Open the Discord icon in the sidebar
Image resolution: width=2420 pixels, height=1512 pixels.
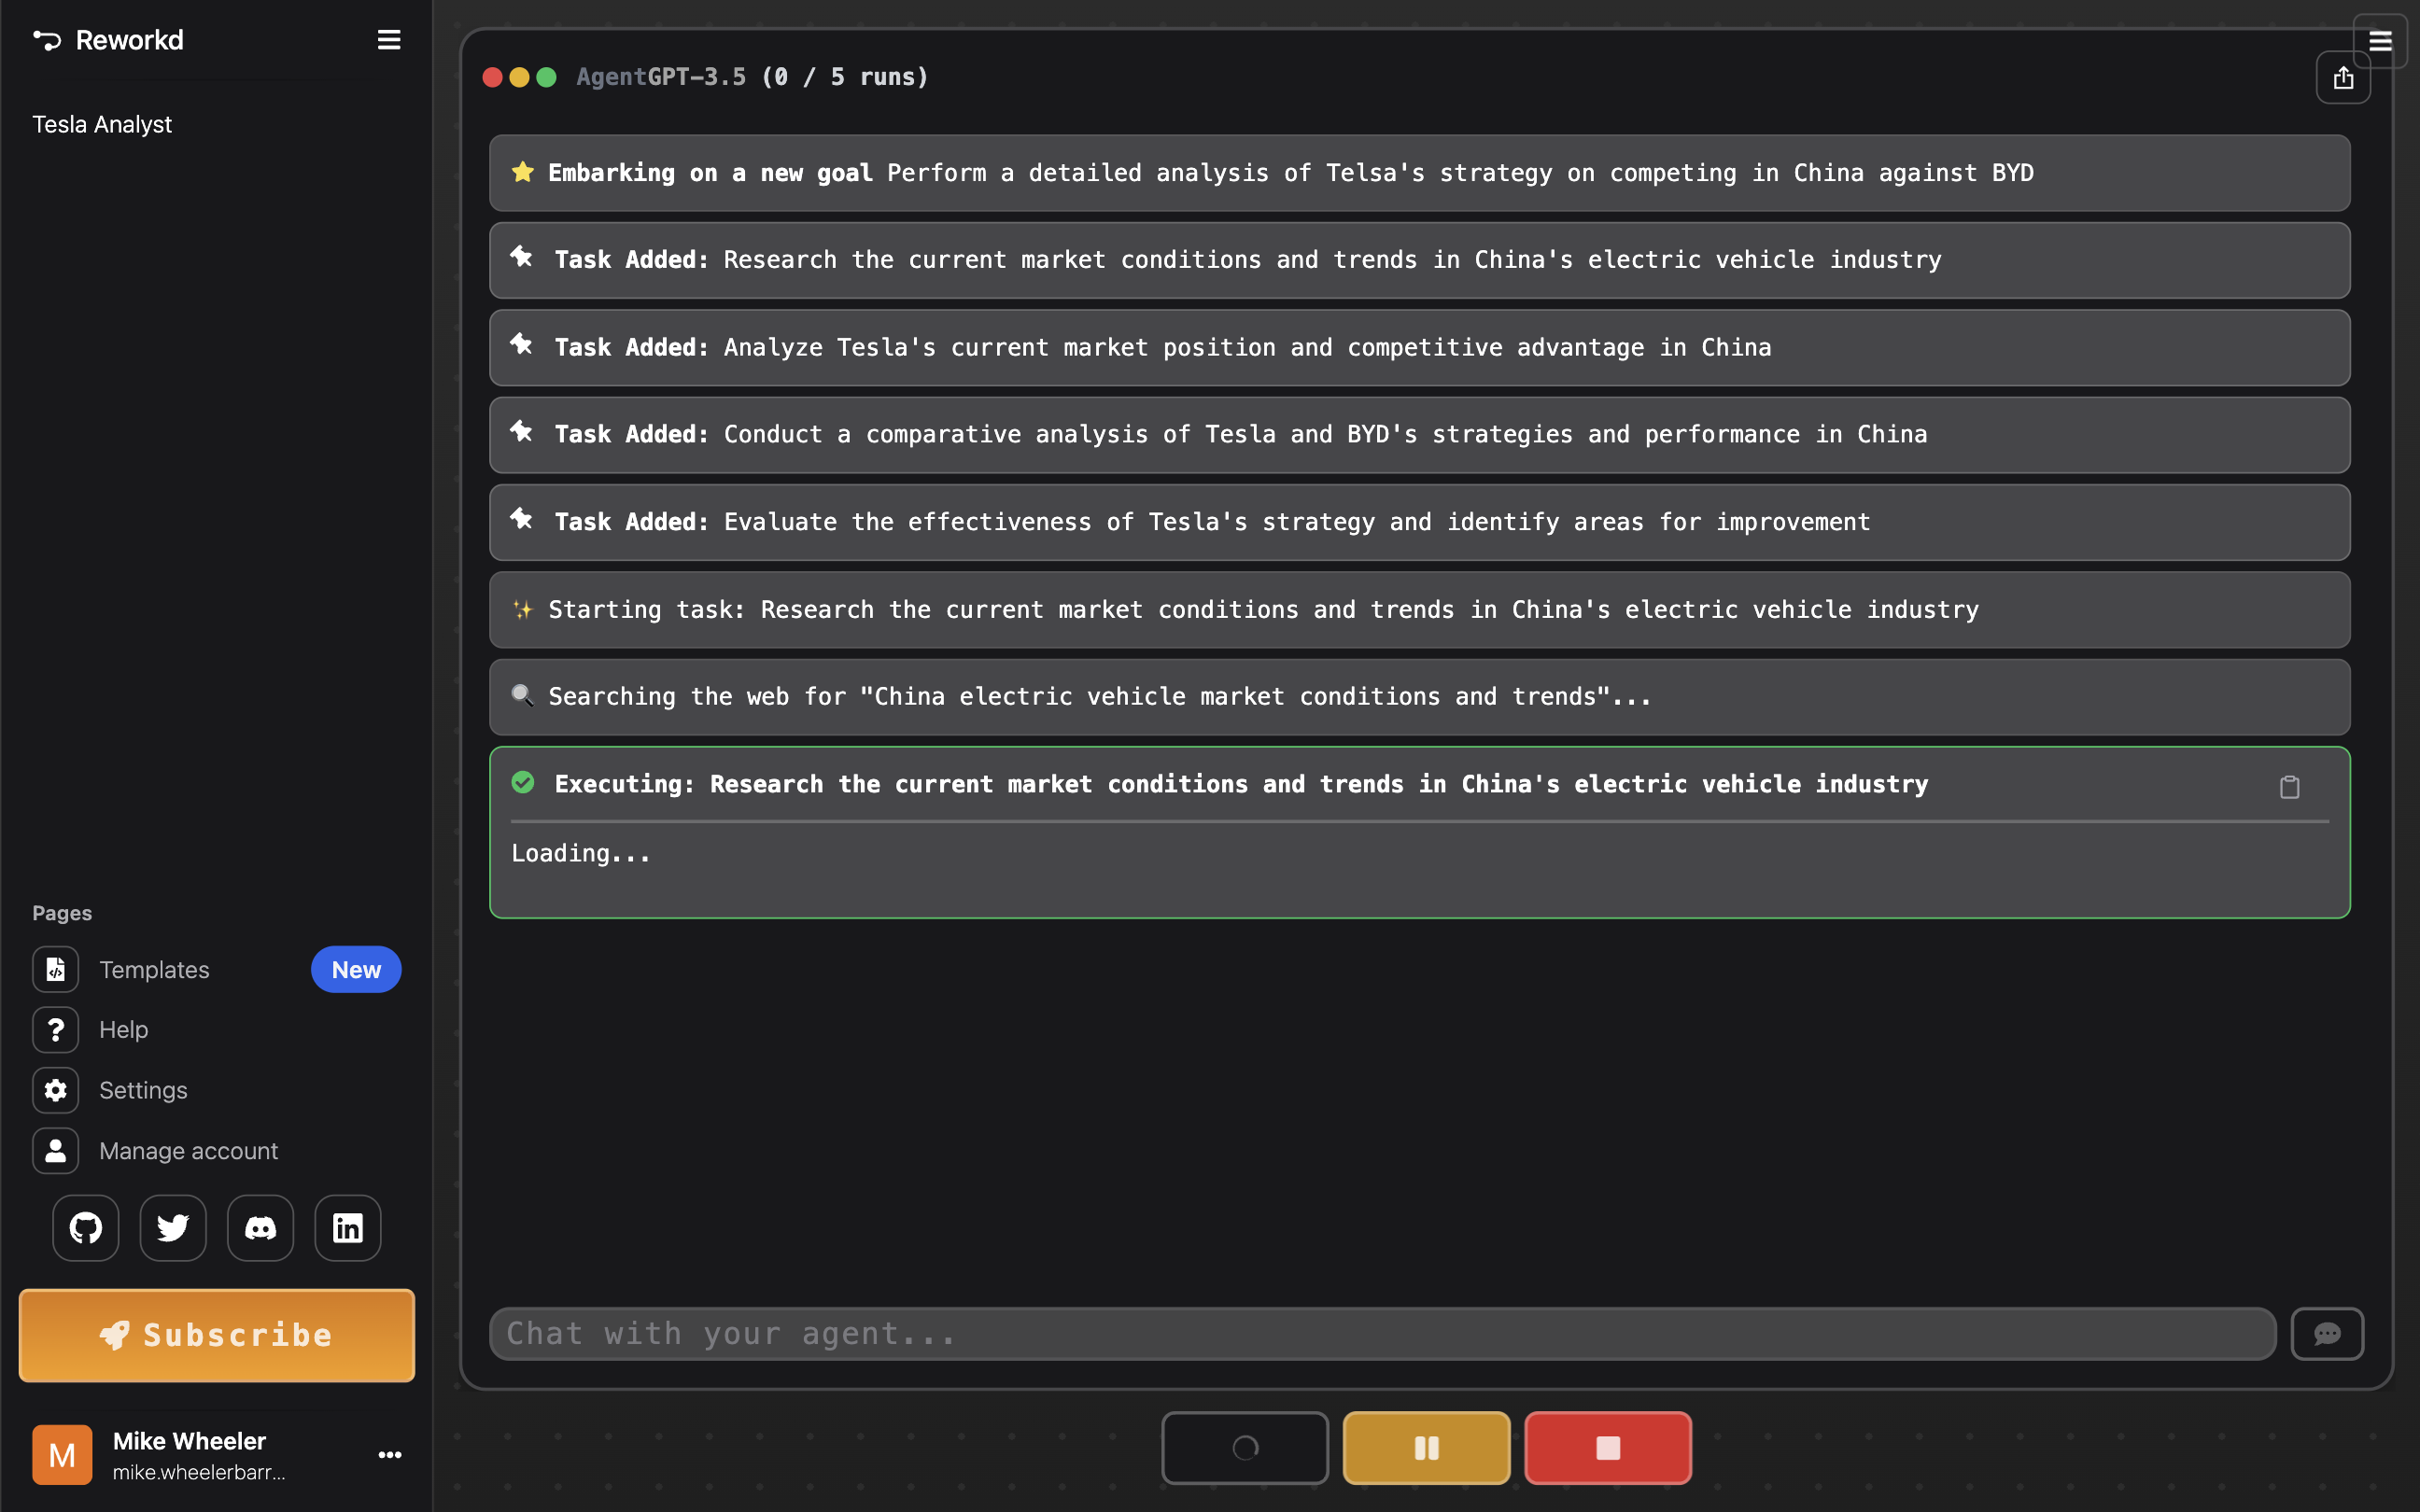260,1227
